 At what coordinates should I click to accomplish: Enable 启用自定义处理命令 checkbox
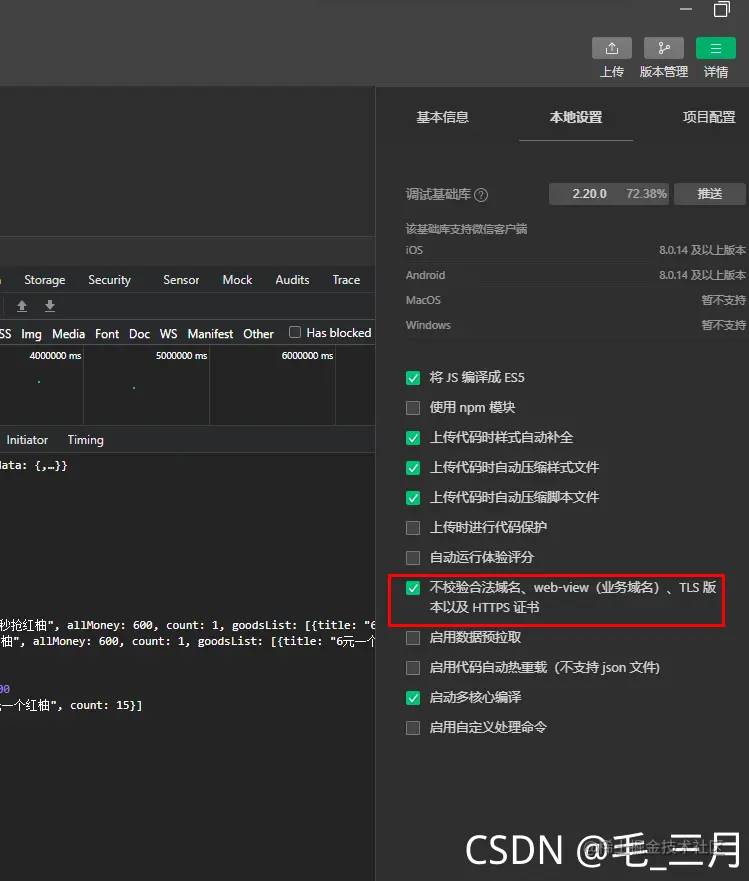coord(413,728)
